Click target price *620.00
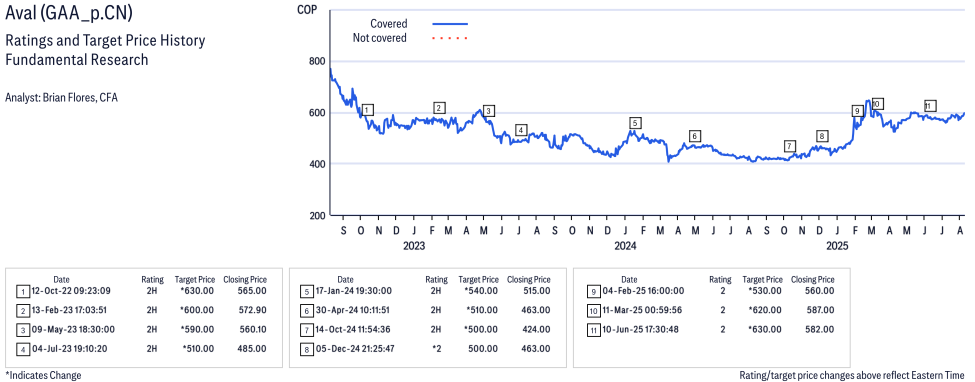The width and height of the screenshot is (975, 382). [x=765, y=310]
